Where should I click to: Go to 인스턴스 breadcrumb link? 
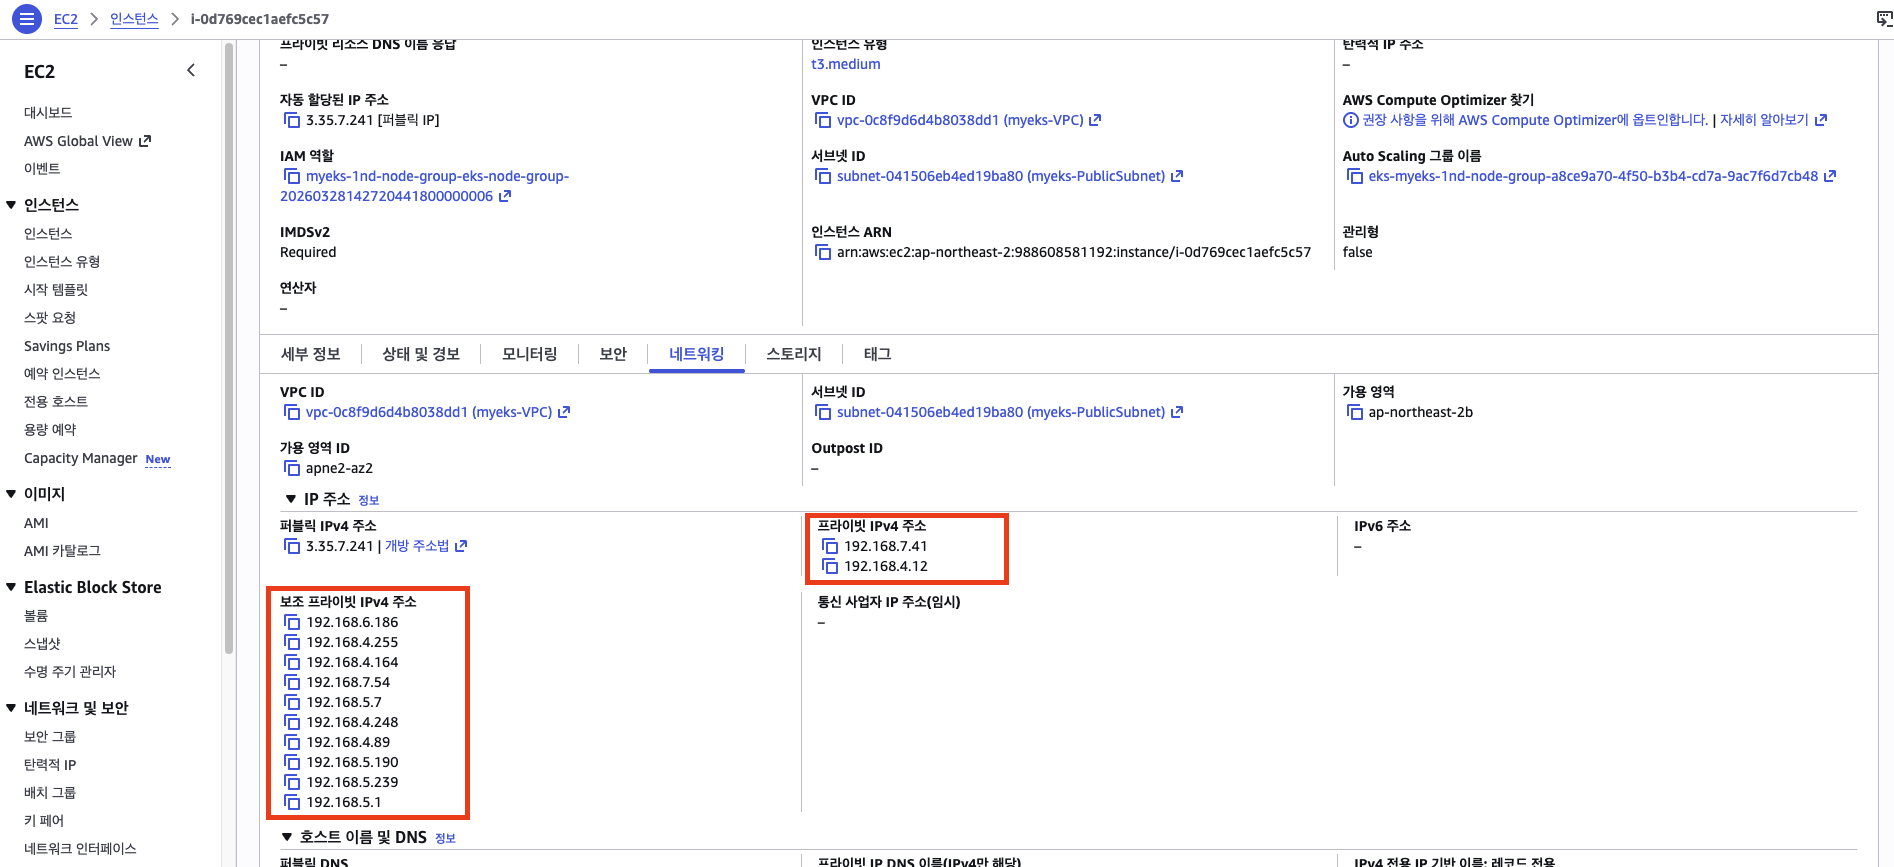pyautogui.click(x=134, y=19)
